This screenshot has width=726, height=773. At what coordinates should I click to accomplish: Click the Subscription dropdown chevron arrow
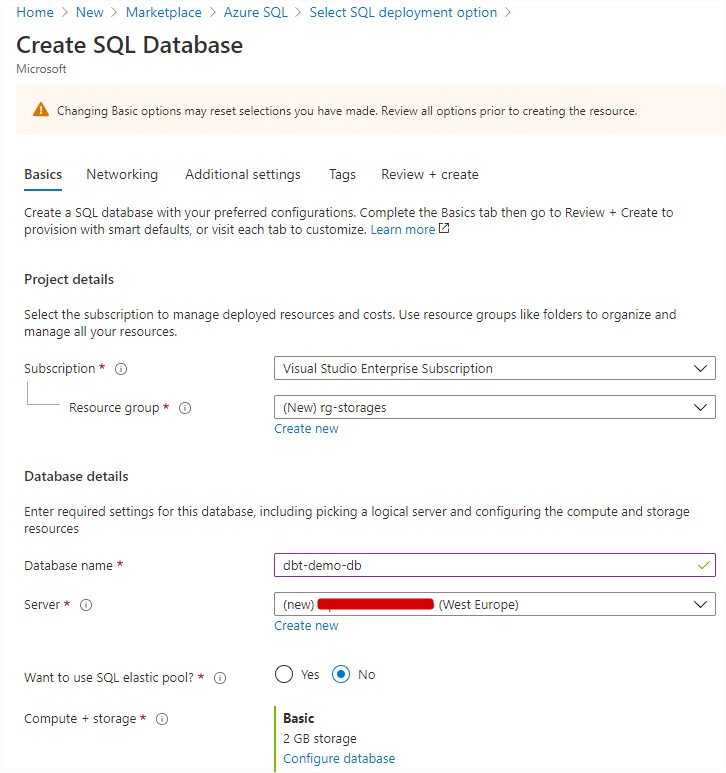click(700, 368)
